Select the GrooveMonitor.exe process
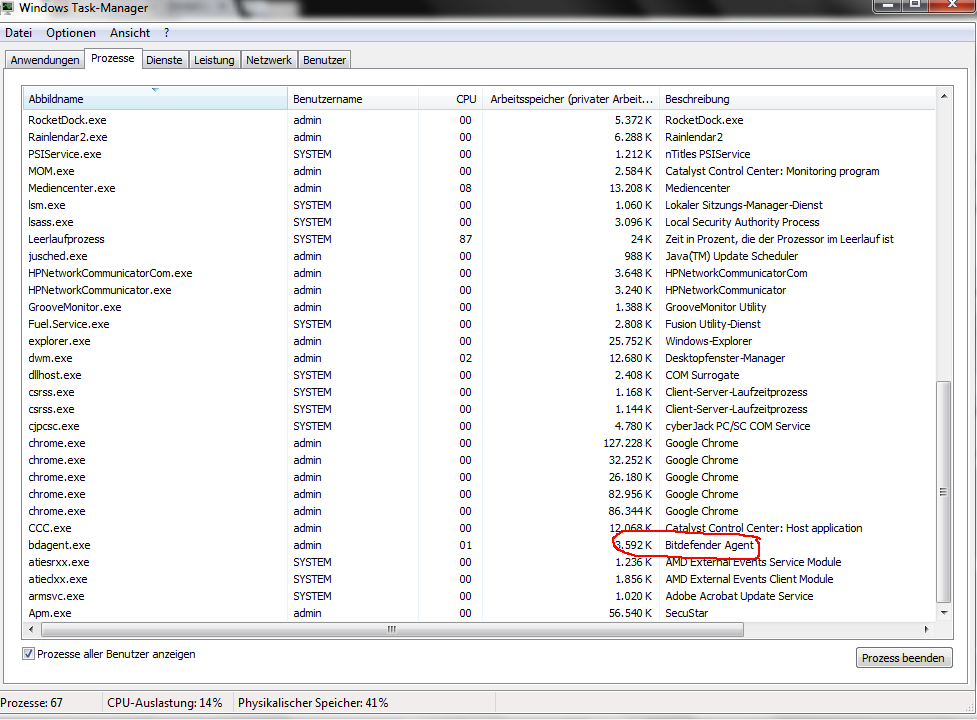This screenshot has height=720, width=977. pyautogui.click(x=479, y=307)
